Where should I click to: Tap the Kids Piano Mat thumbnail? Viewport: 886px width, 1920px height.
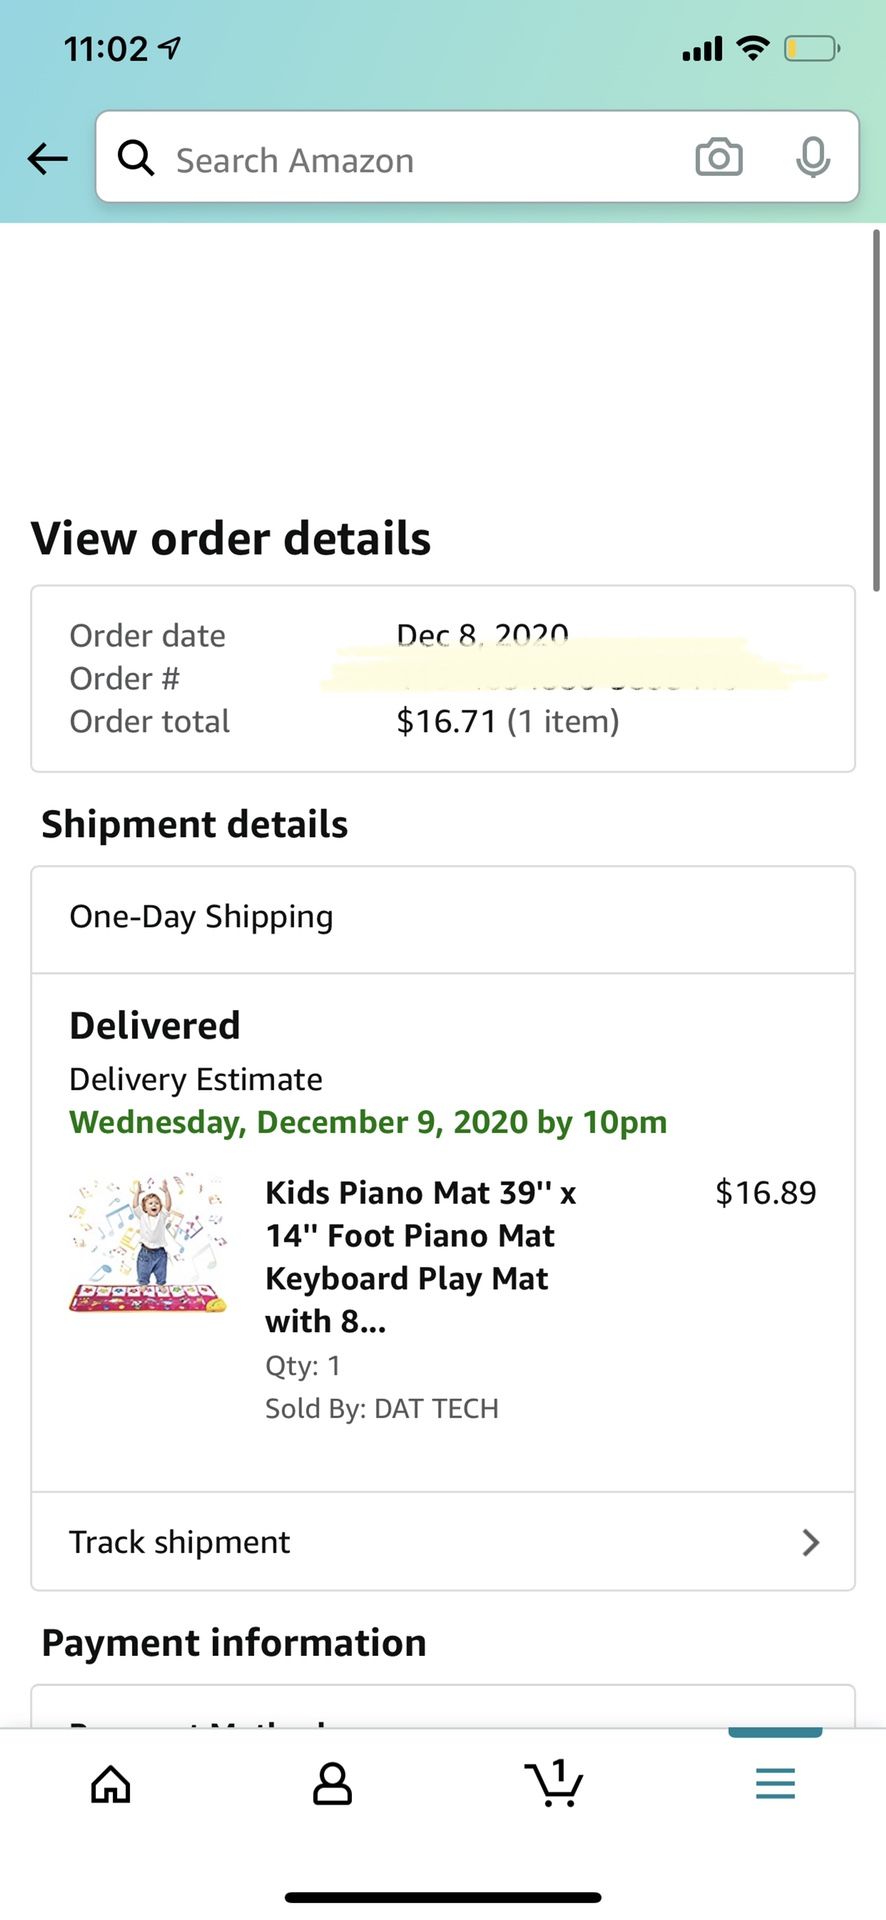coord(148,1245)
